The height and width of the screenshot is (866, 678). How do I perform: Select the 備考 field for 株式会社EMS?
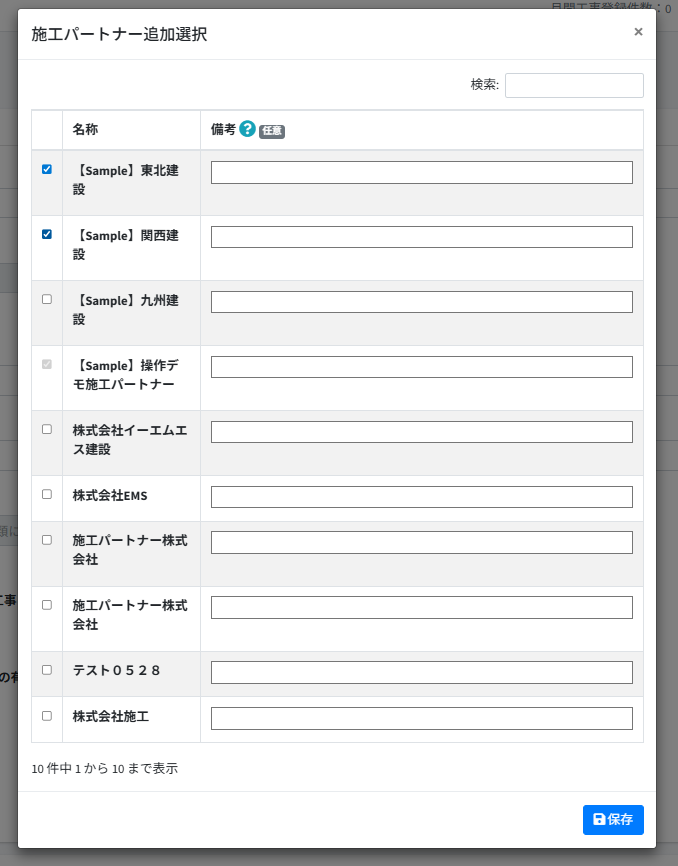click(x=421, y=497)
